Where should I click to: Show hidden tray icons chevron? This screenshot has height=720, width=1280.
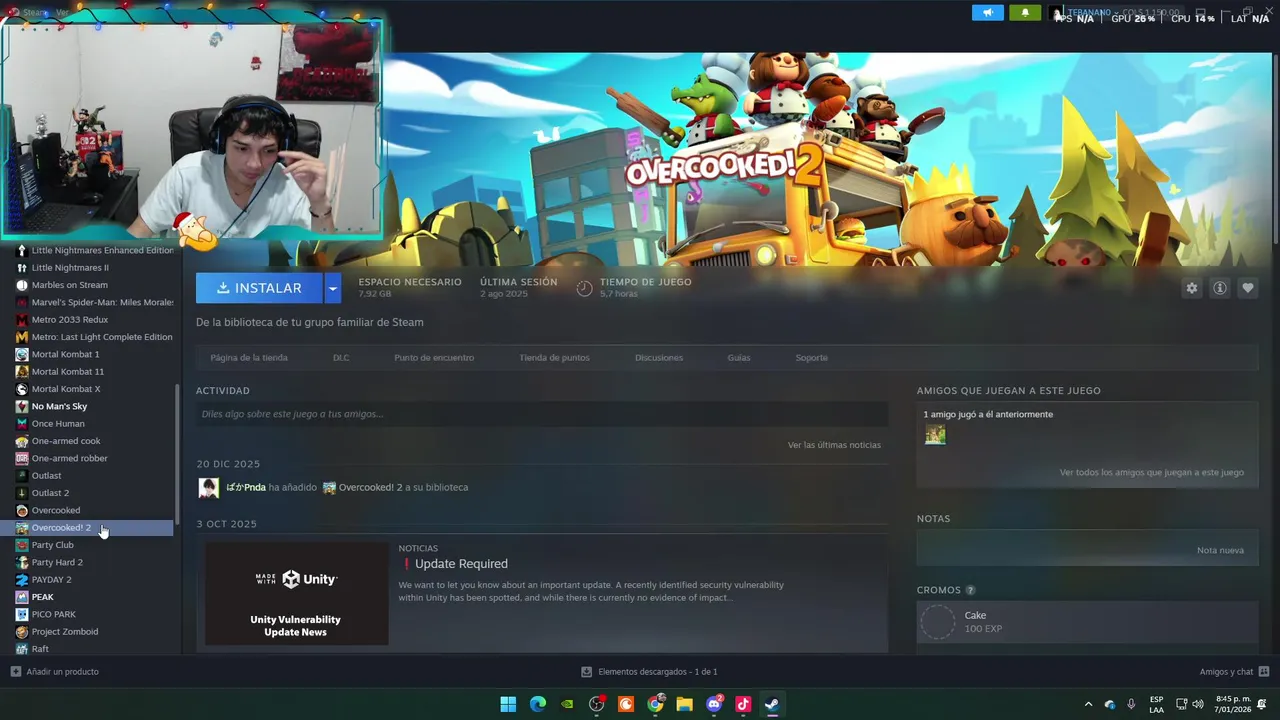1088,704
